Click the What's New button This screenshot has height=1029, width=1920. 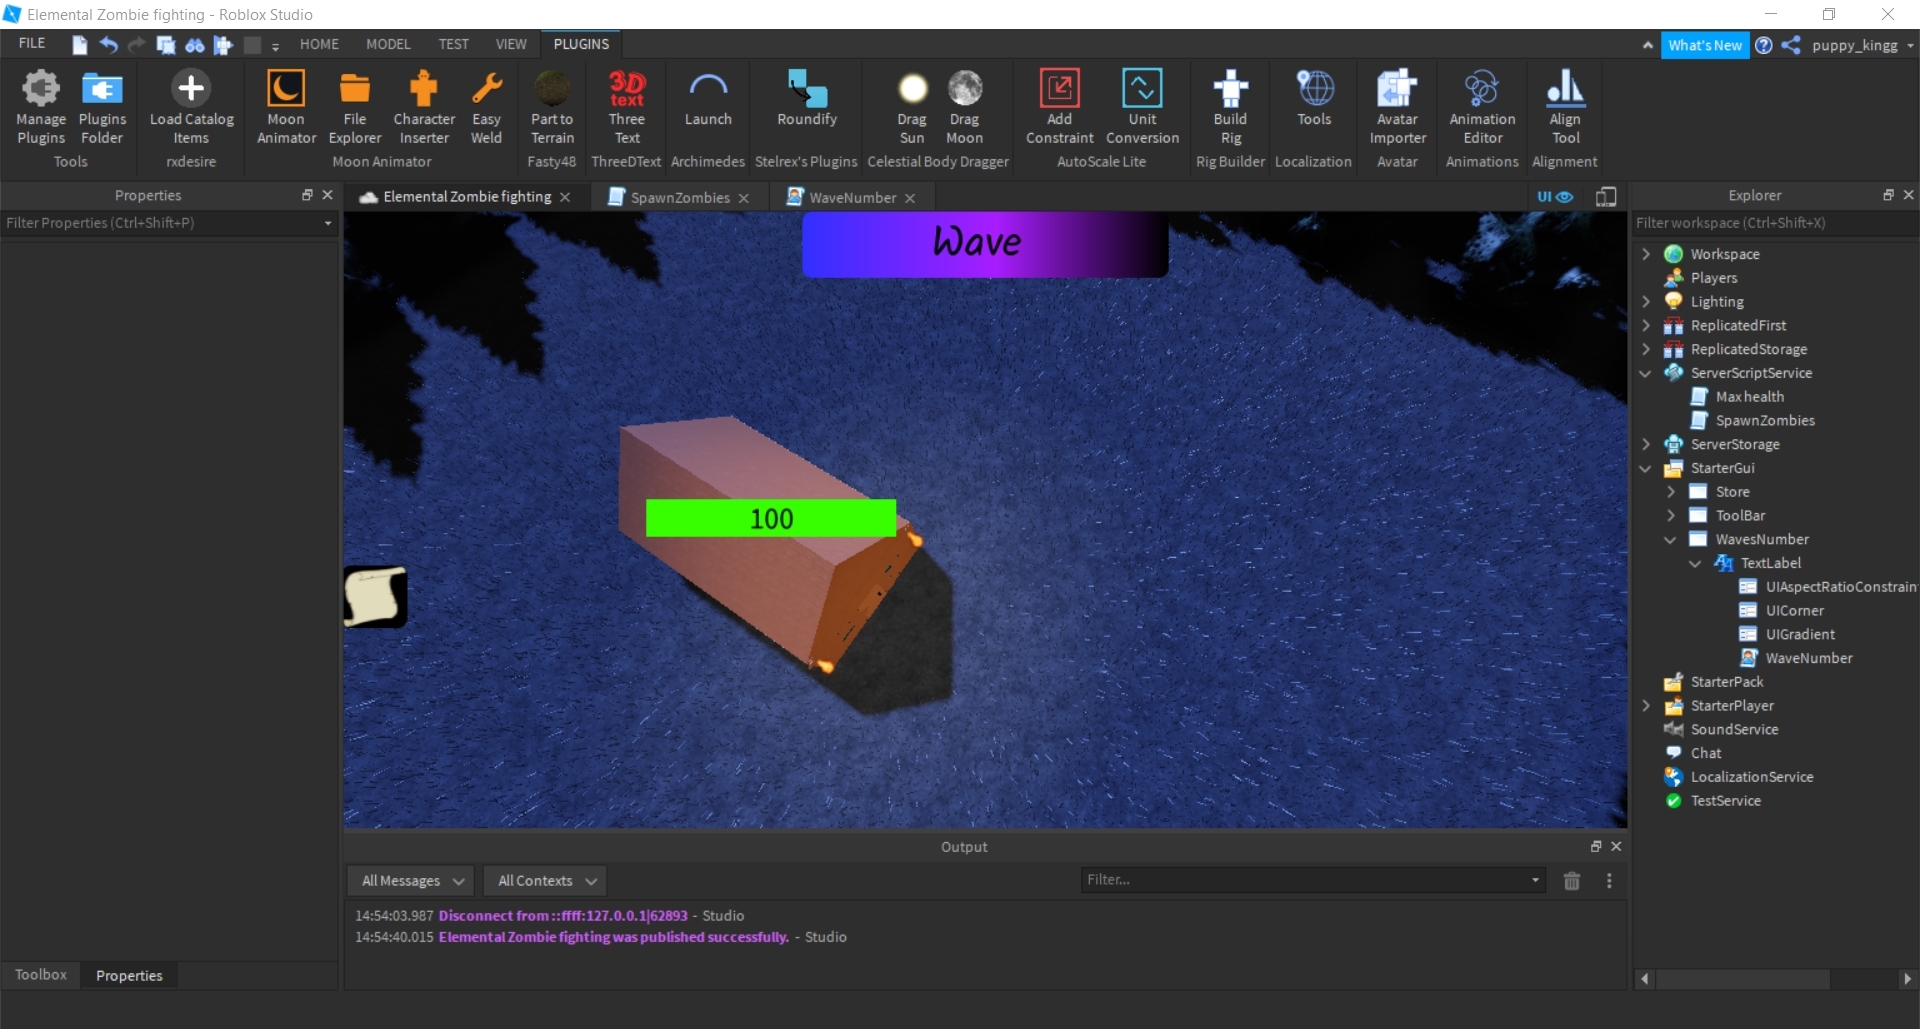1705,45
